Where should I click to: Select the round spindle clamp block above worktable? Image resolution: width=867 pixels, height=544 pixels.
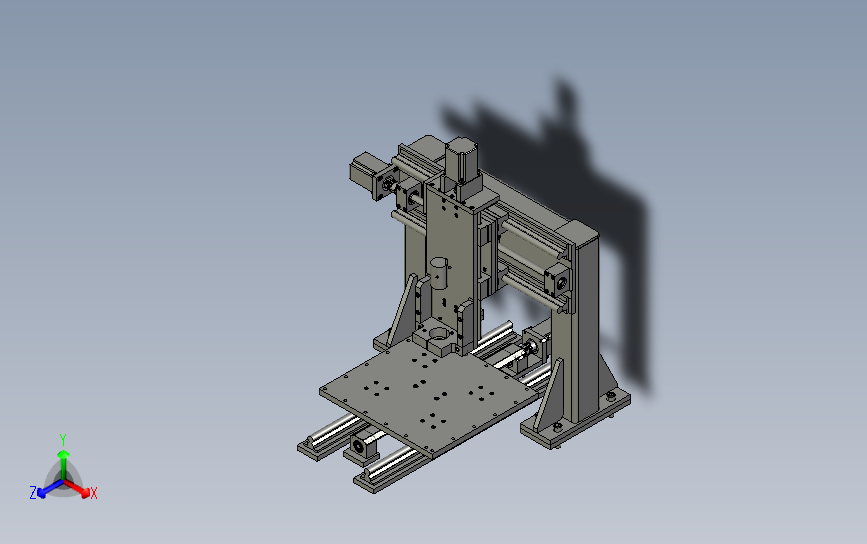(x=437, y=336)
